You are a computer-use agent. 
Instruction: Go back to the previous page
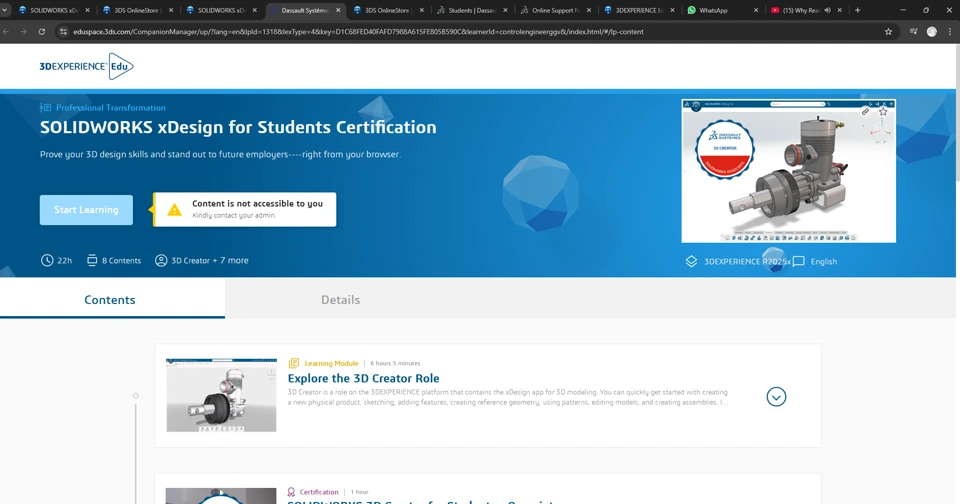point(6,32)
